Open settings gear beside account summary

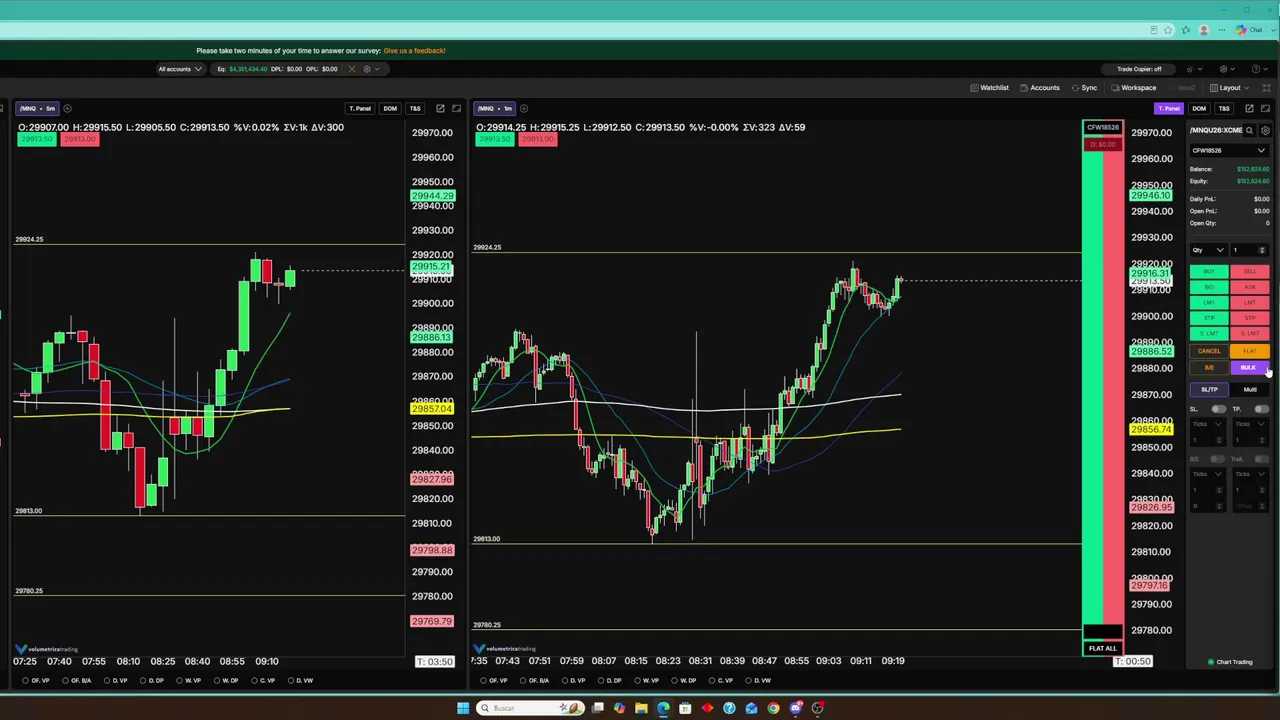pos(367,69)
